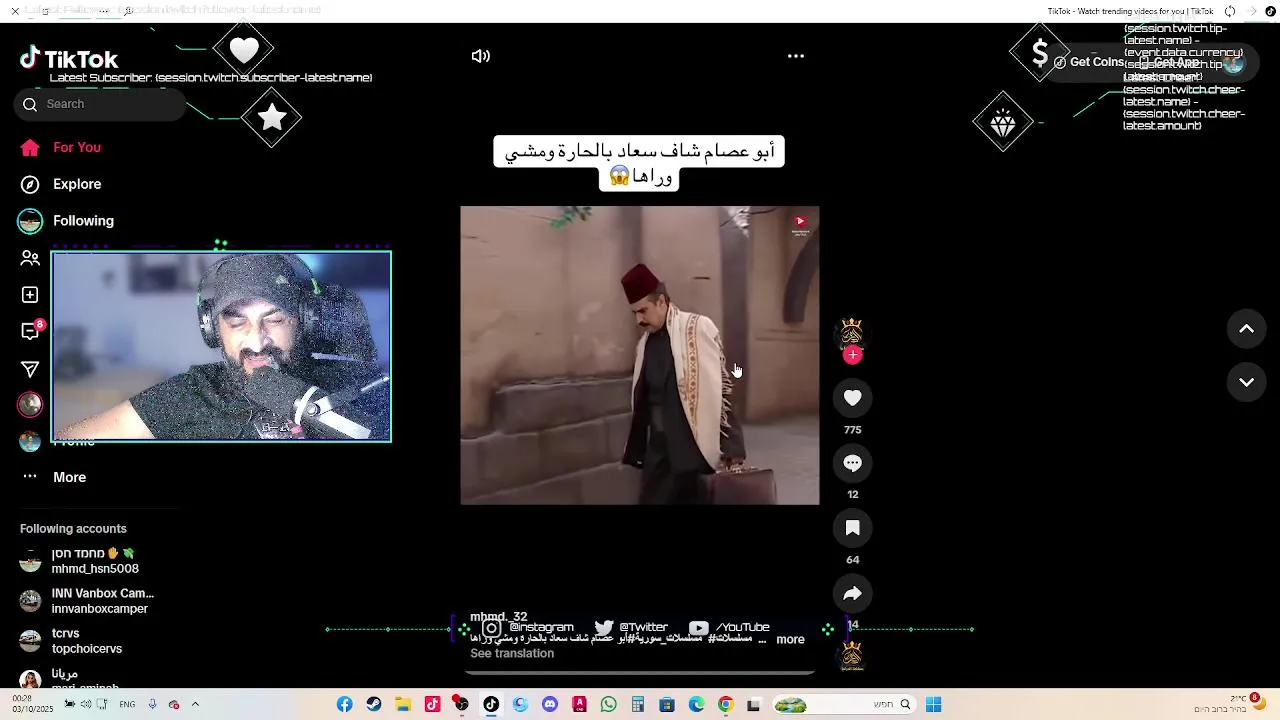Open the creator's avatar beside the video
The image size is (1280, 720).
(x=852, y=331)
